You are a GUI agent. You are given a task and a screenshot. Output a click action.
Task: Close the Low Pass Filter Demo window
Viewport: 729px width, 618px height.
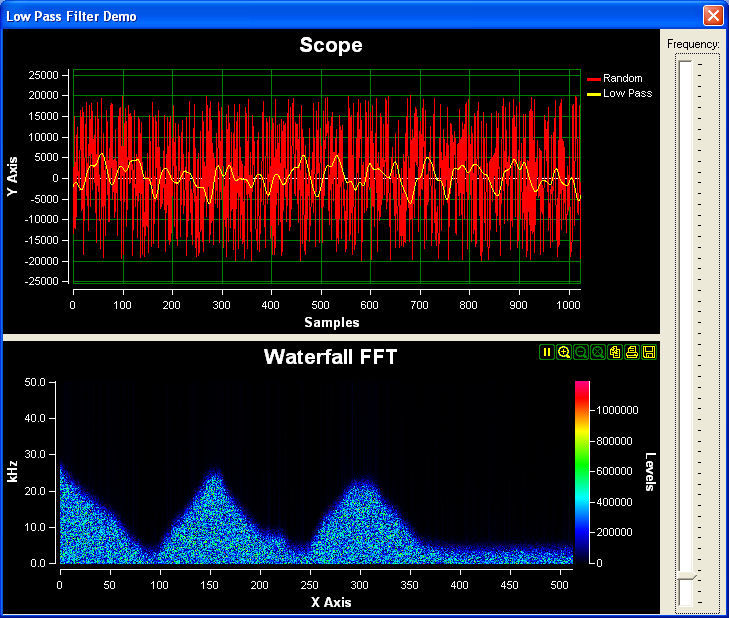(x=712, y=15)
